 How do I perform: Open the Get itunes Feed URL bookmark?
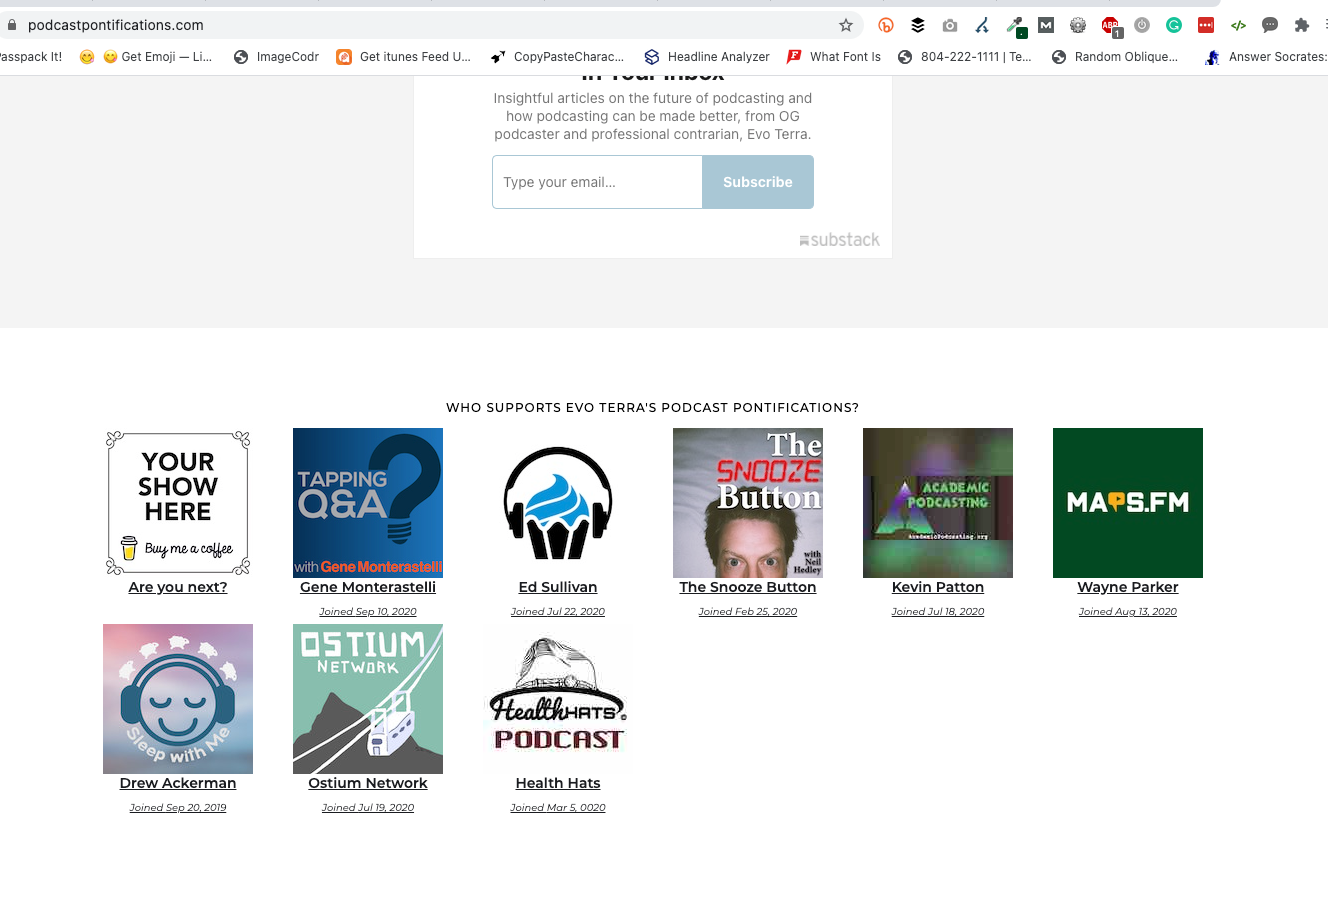pos(404,57)
